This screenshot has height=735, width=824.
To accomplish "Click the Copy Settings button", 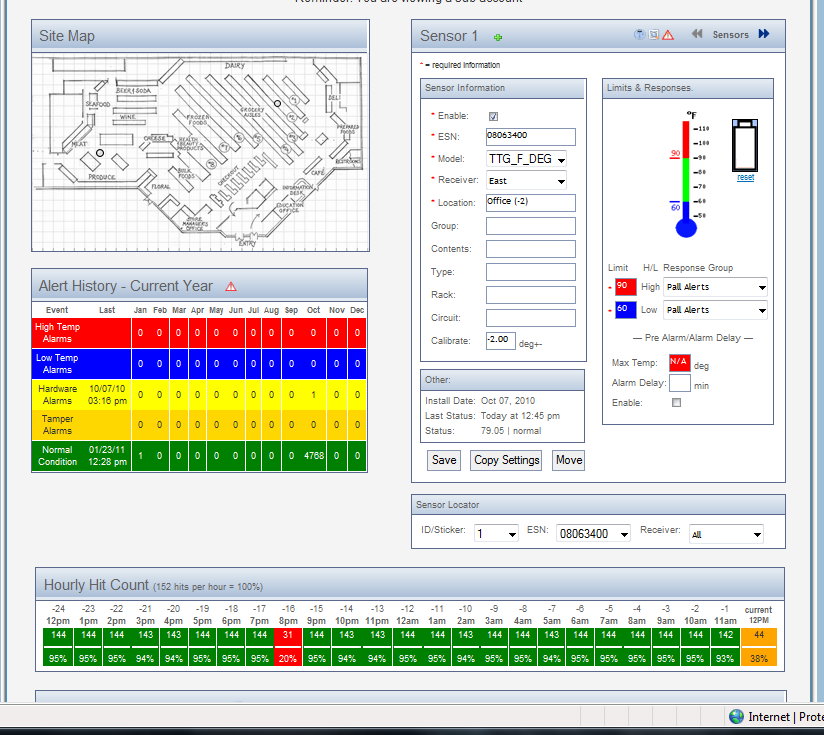I will tap(506, 461).
